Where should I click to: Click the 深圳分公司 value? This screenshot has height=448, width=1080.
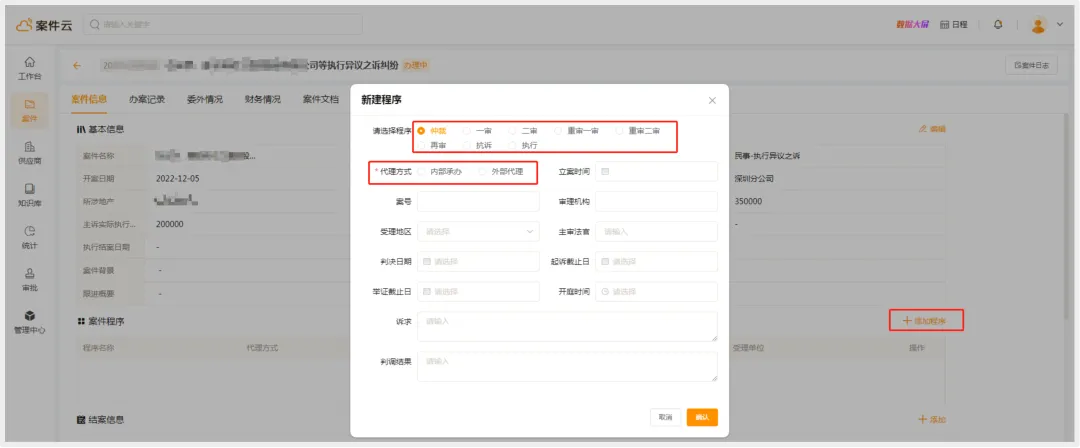coord(754,178)
